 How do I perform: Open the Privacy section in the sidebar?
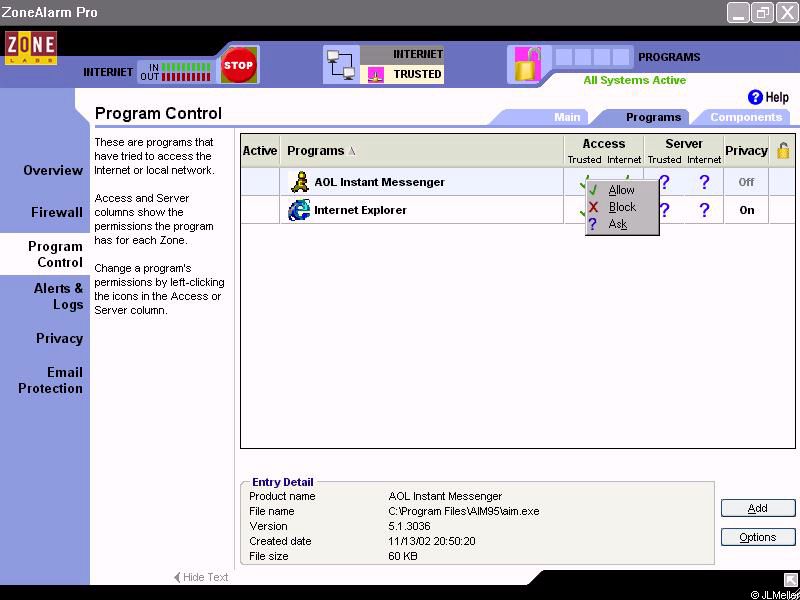tap(59, 338)
